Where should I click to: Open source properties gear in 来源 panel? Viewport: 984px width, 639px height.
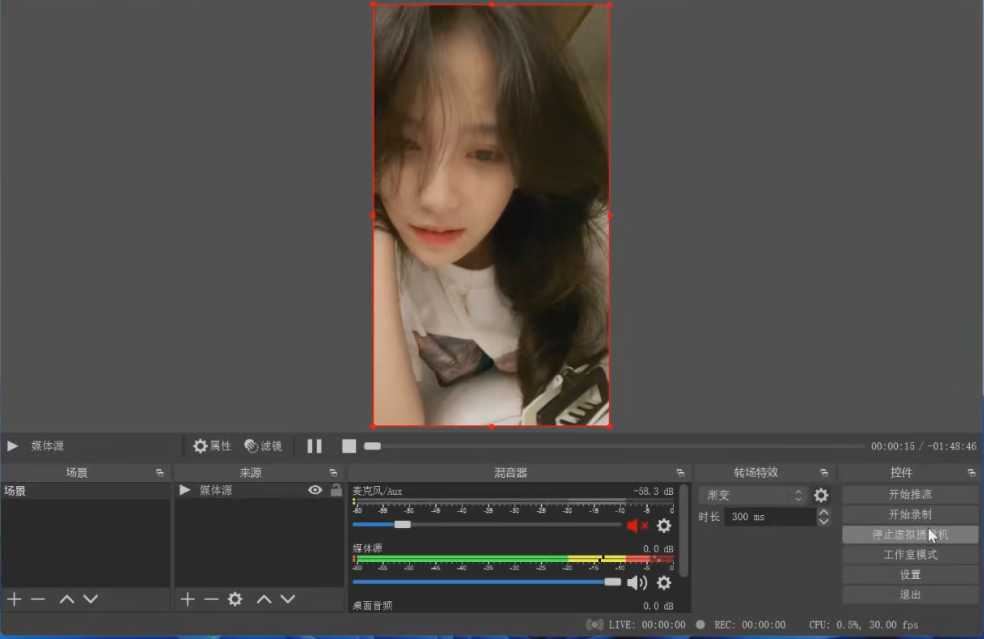[x=235, y=599]
